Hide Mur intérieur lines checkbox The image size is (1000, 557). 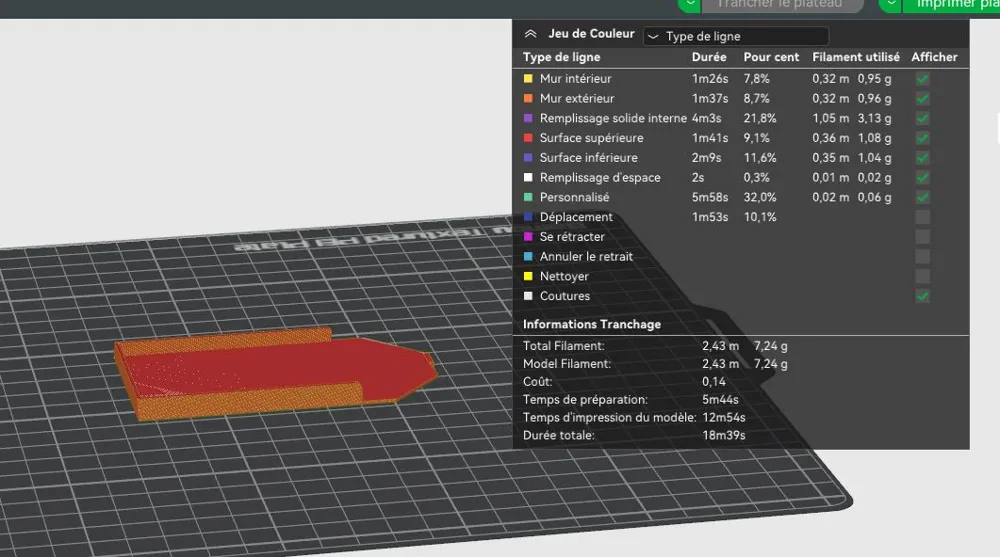922,79
